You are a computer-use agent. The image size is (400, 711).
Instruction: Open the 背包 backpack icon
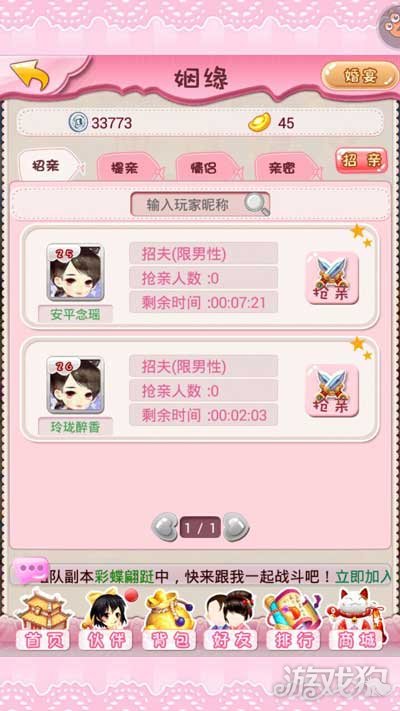pos(169,619)
